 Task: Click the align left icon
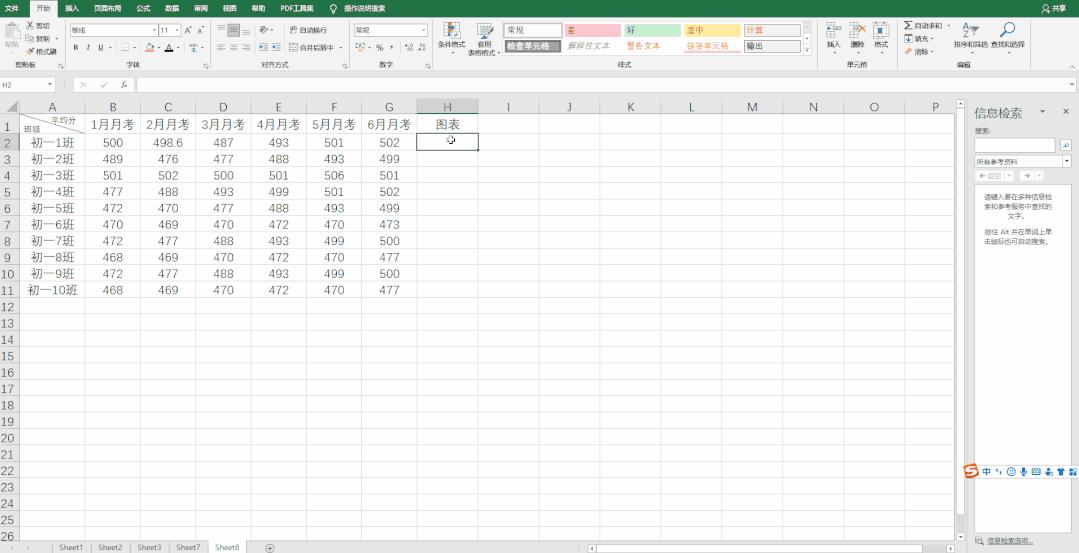click(221, 47)
